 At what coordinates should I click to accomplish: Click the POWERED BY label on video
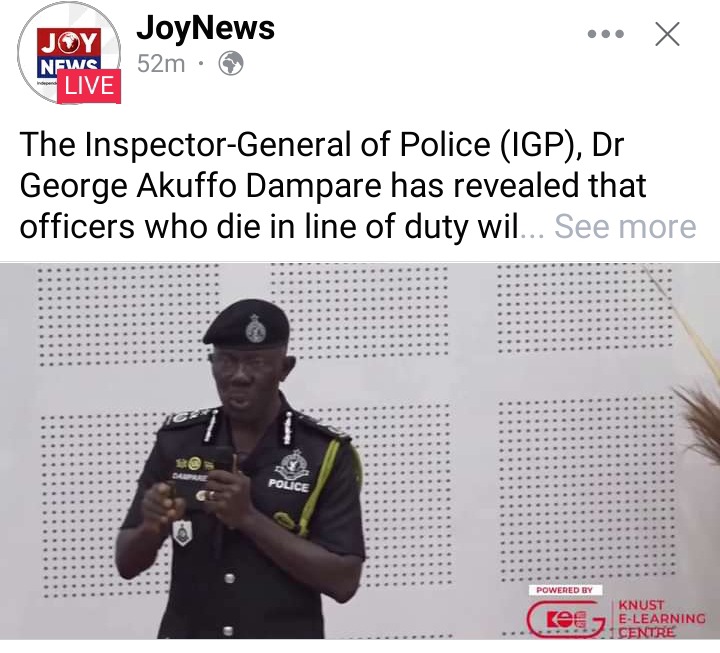click(564, 590)
